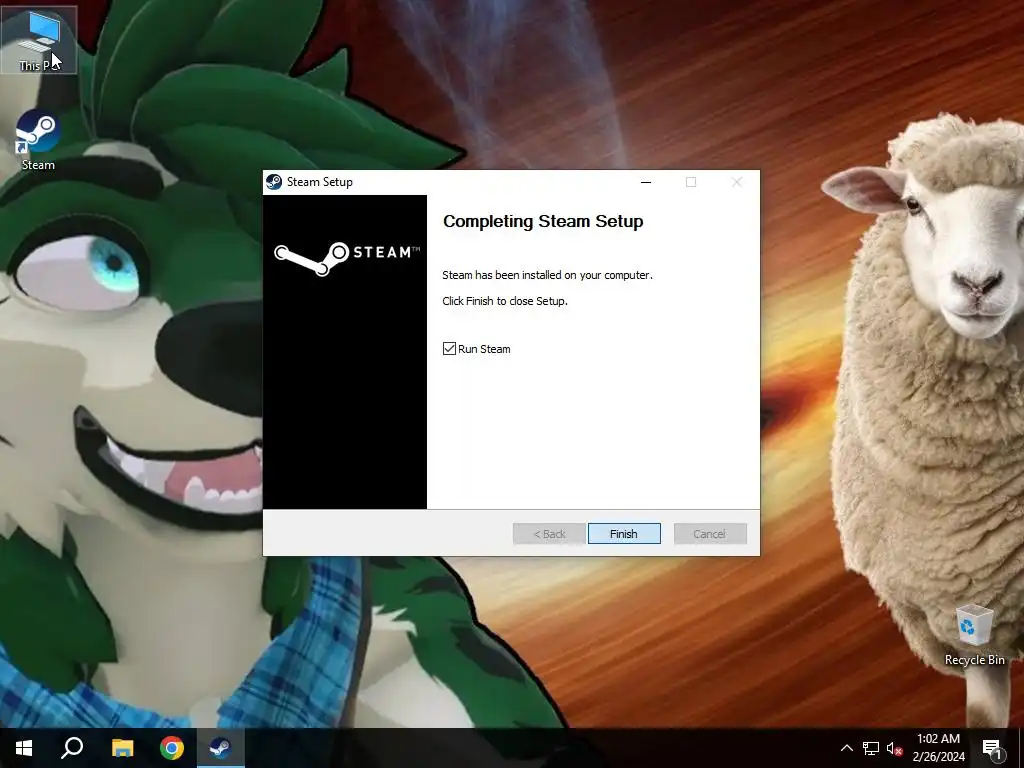The height and width of the screenshot is (768, 1024).
Task: Open the muted volume tray icon
Action: coord(894,748)
